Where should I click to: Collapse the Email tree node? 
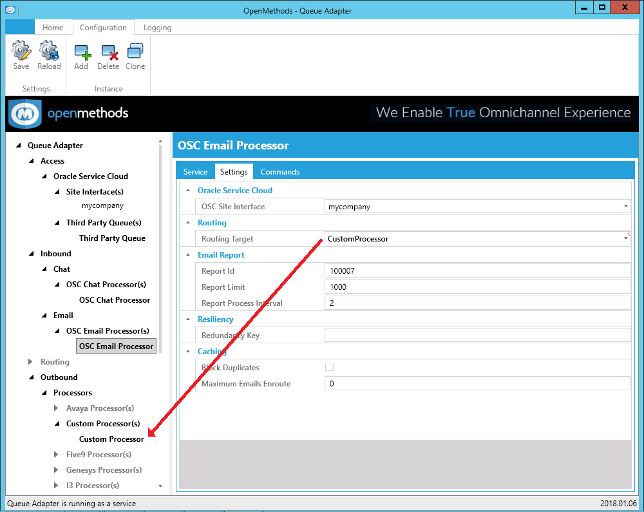(44, 315)
